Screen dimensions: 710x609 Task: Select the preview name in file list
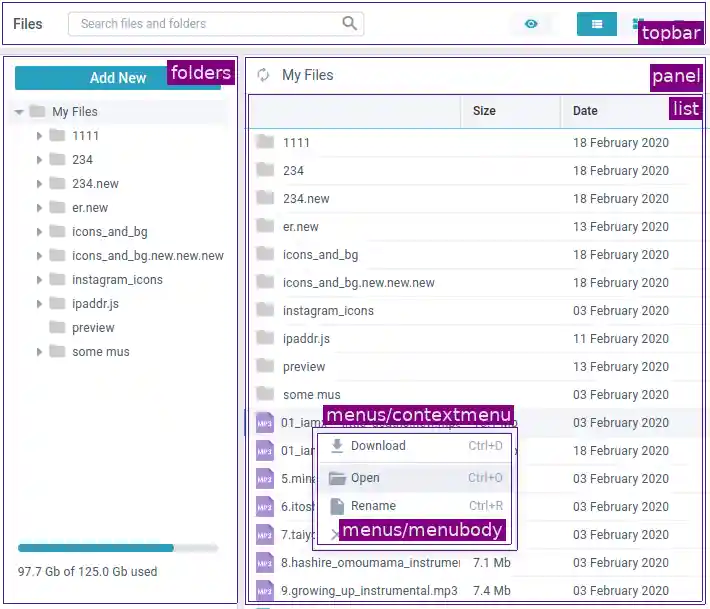coord(304,366)
